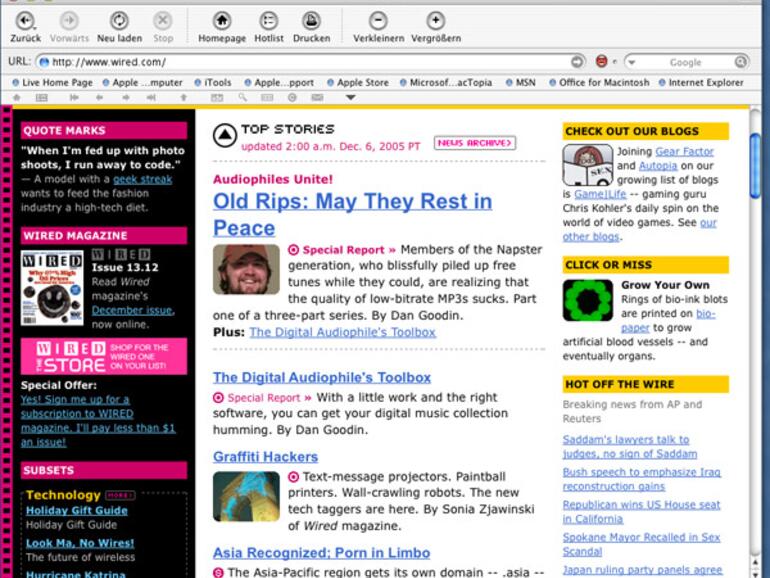Click subscription Special Offer link

point(98,421)
